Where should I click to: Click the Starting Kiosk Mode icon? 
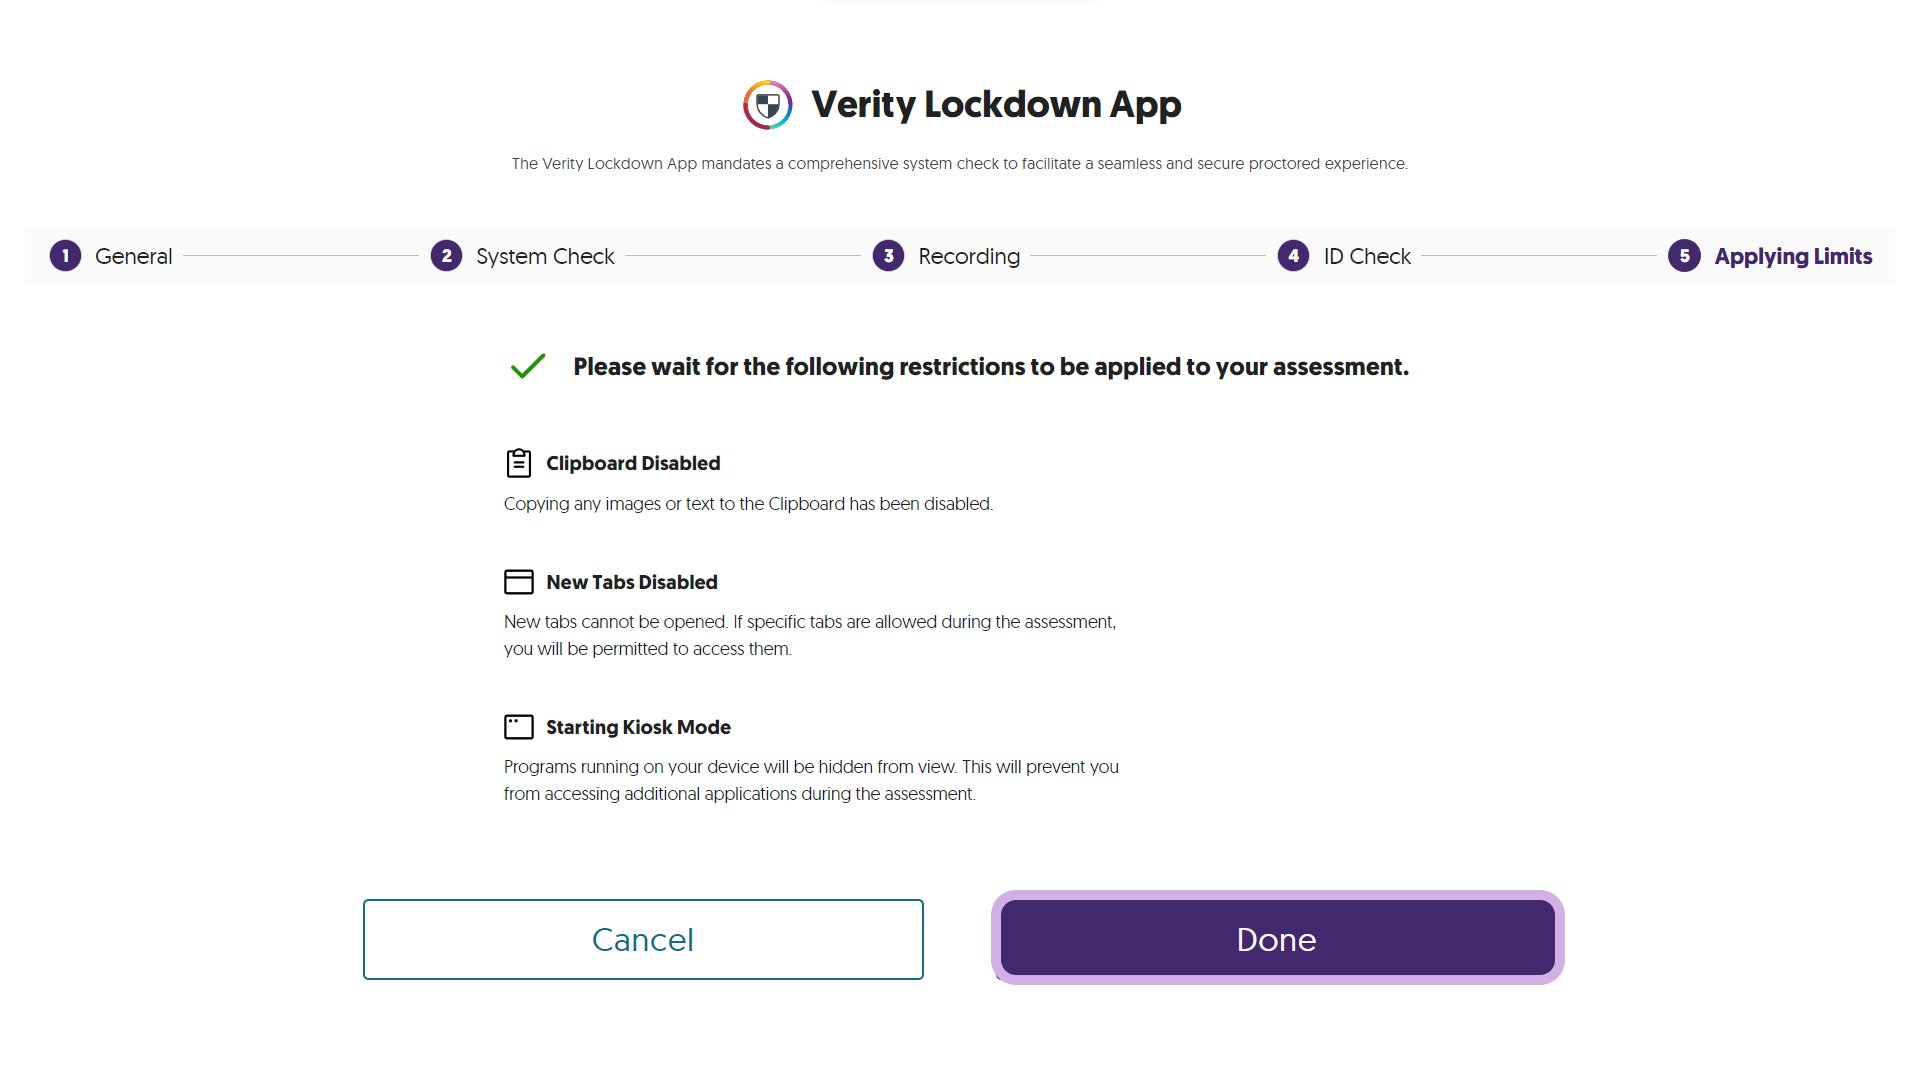[x=518, y=727]
